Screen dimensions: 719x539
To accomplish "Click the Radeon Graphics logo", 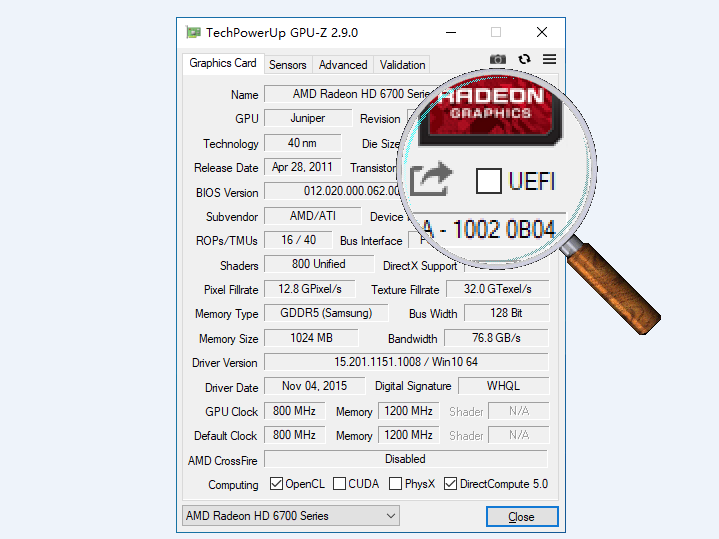I will pyautogui.click(x=491, y=112).
